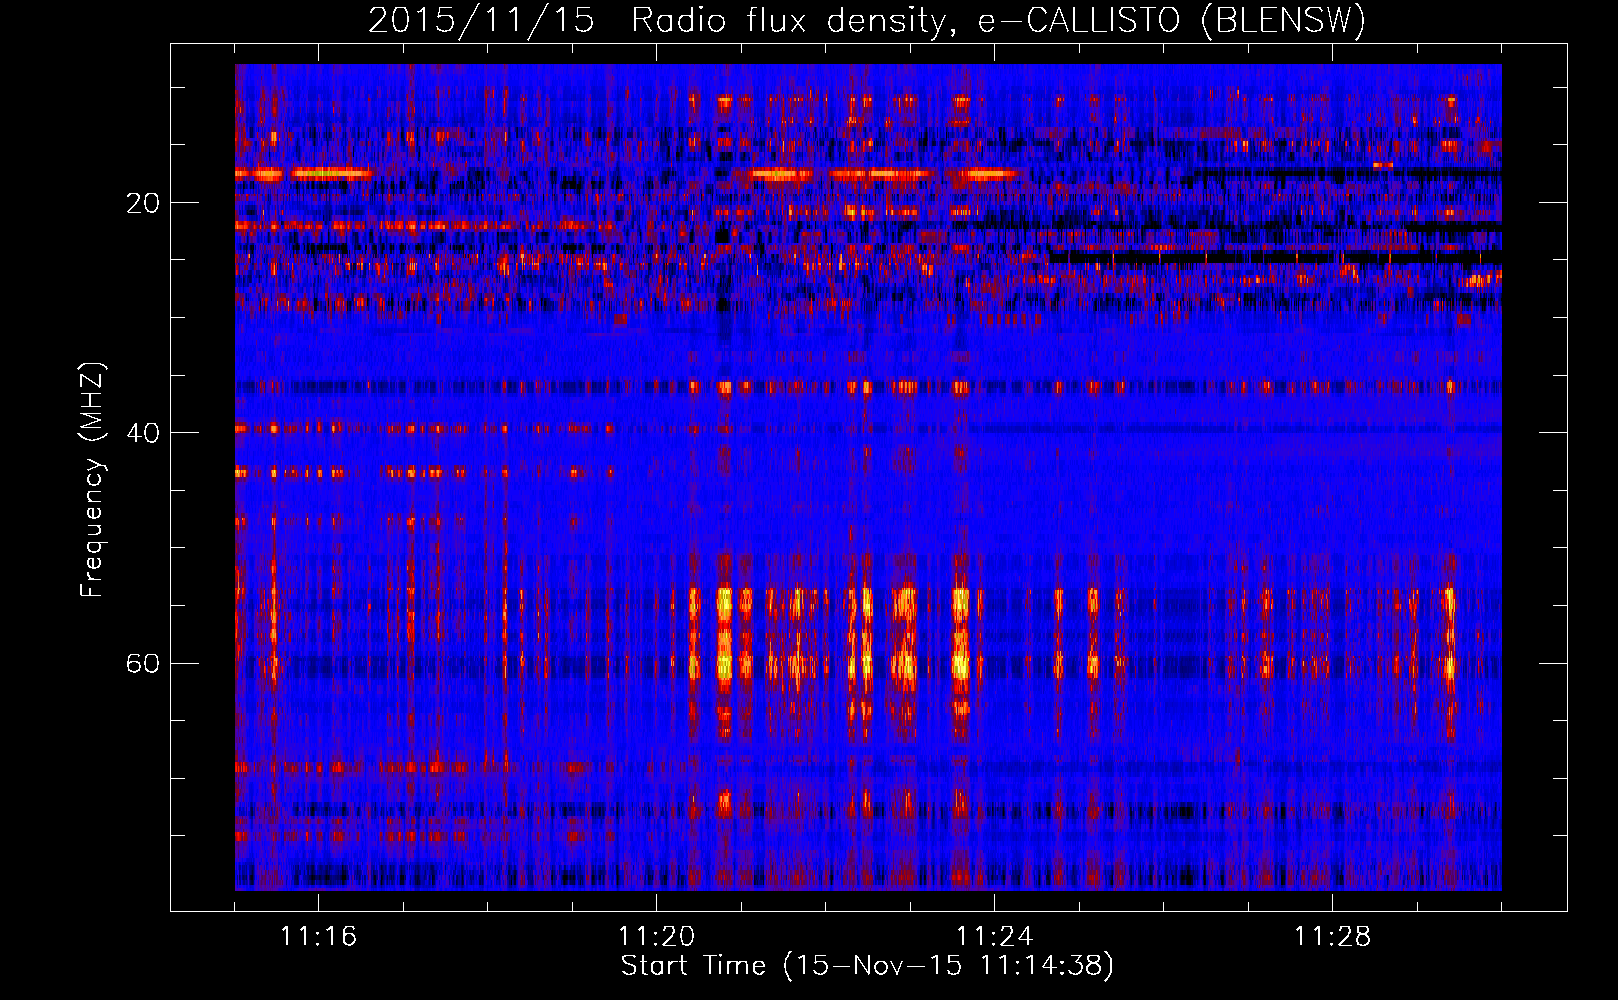The height and width of the screenshot is (1000, 1618).
Task: Click the 11:16 time tick label
Action: (x=318, y=937)
